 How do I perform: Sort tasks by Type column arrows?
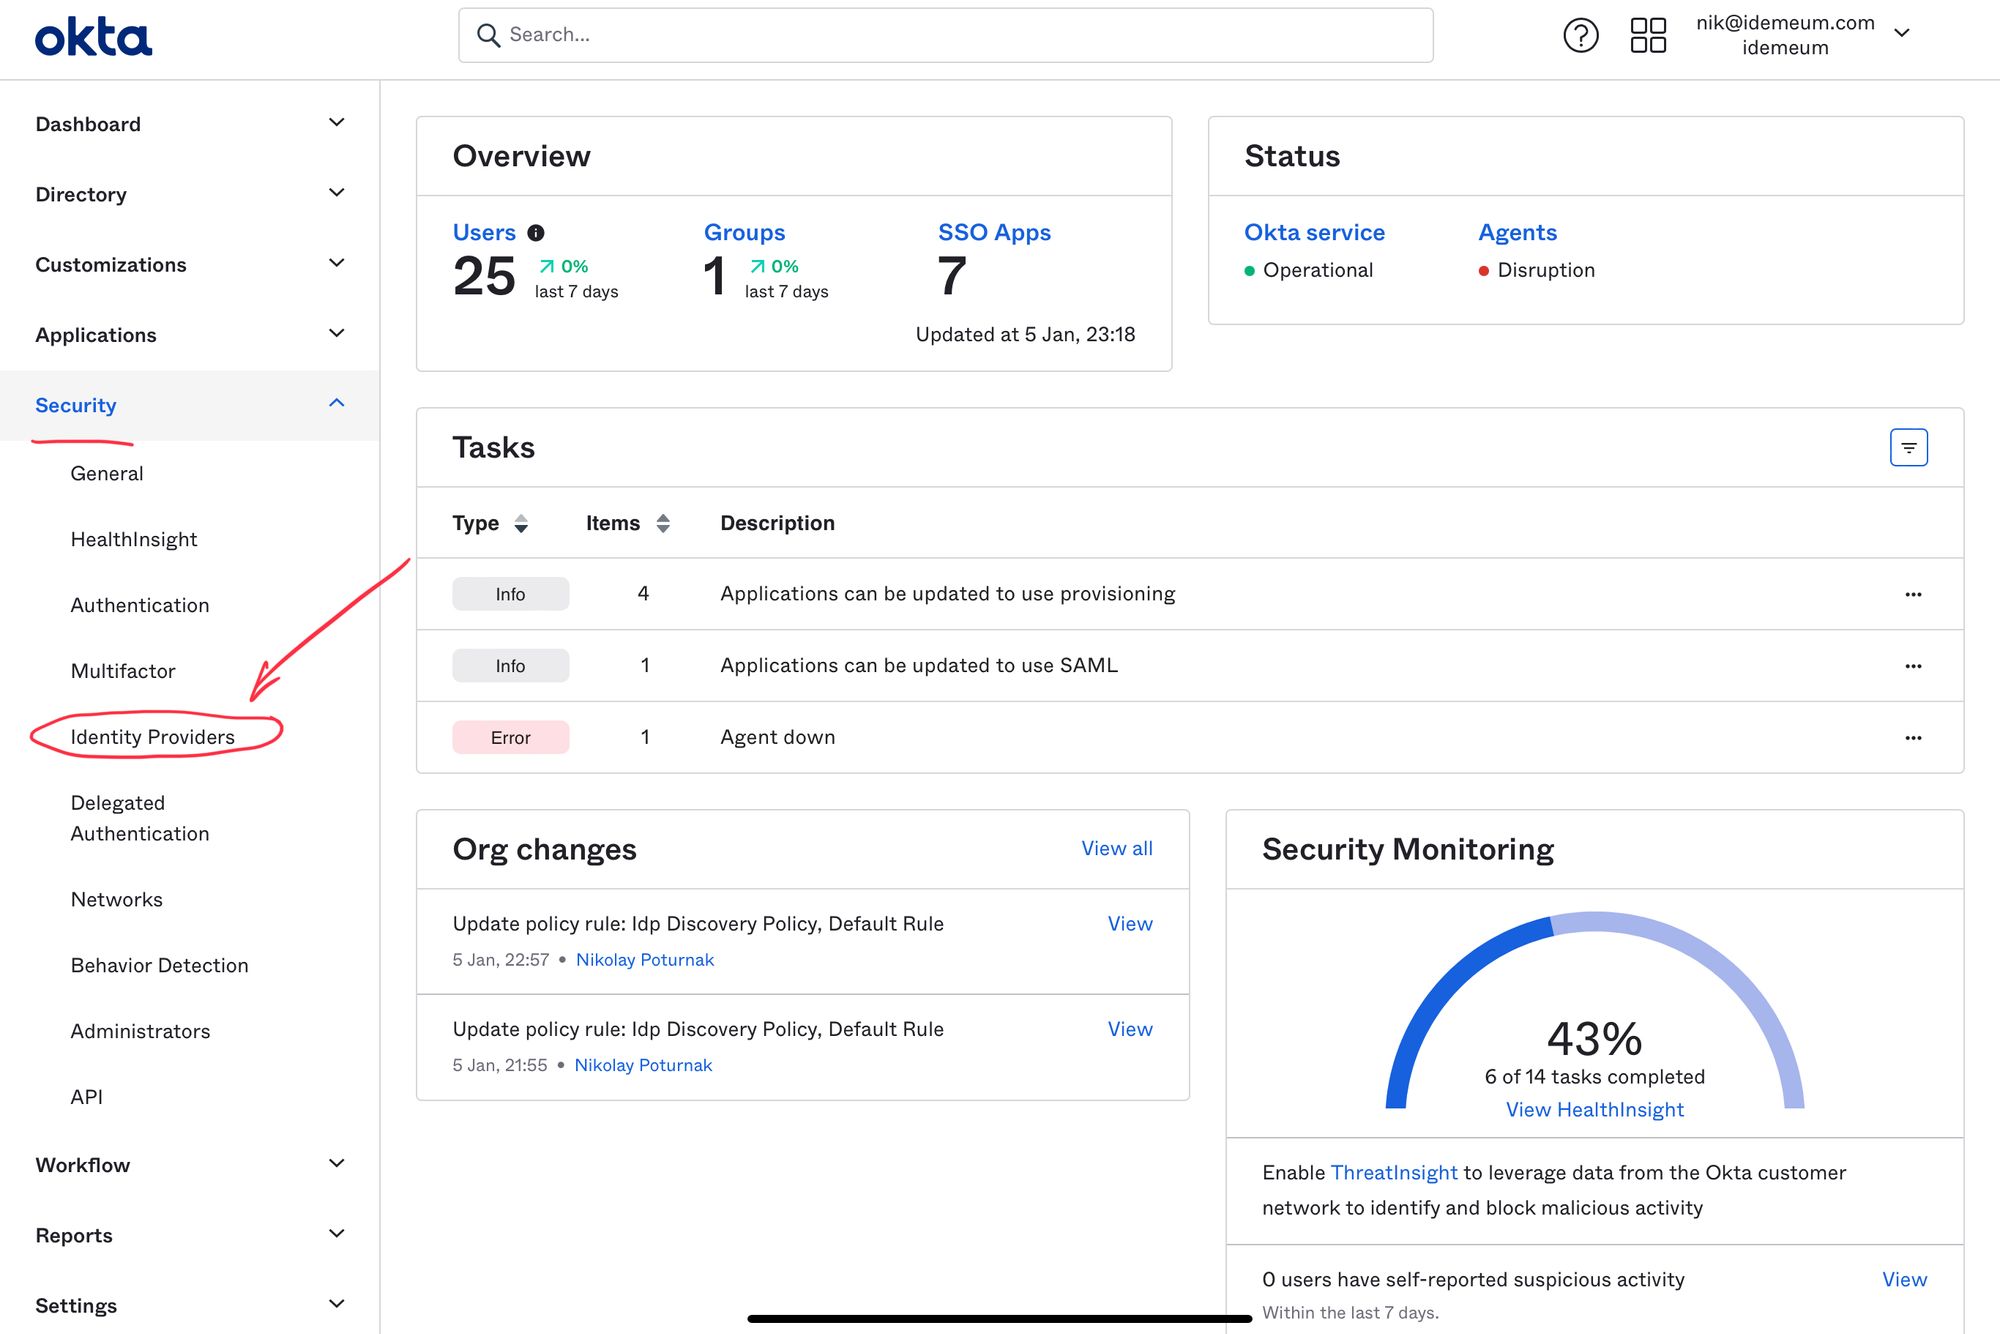point(520,523)
